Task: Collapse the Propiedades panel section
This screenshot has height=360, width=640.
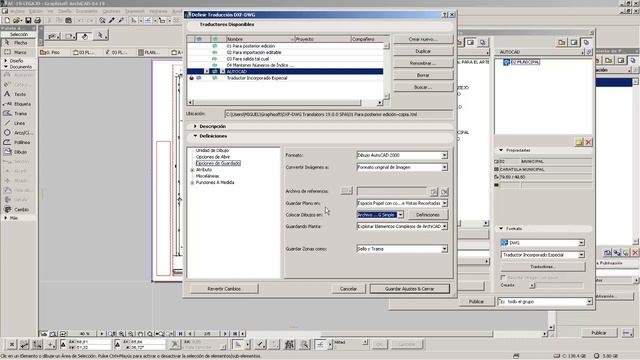Action: (501, 150)
